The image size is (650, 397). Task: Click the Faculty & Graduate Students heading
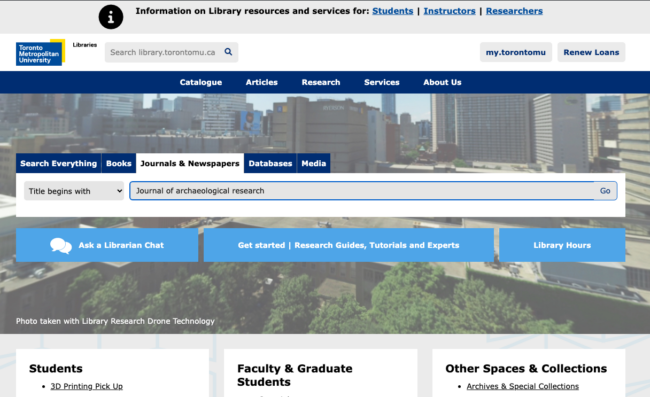[x=295, y=375]
